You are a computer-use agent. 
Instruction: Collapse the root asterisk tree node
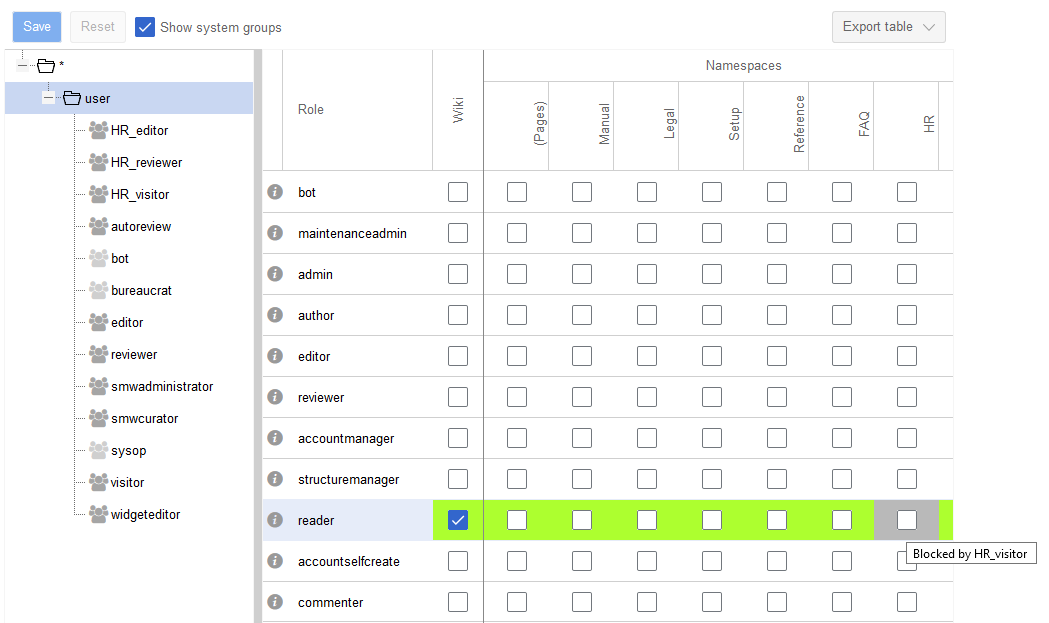tap(23, 66)
